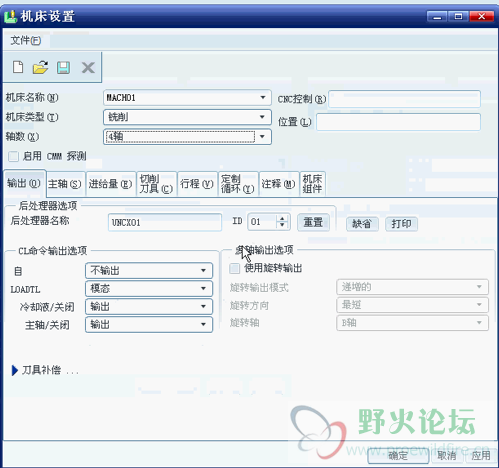Open the 文件(F) menu
The image size is (499, 468).
26,41
